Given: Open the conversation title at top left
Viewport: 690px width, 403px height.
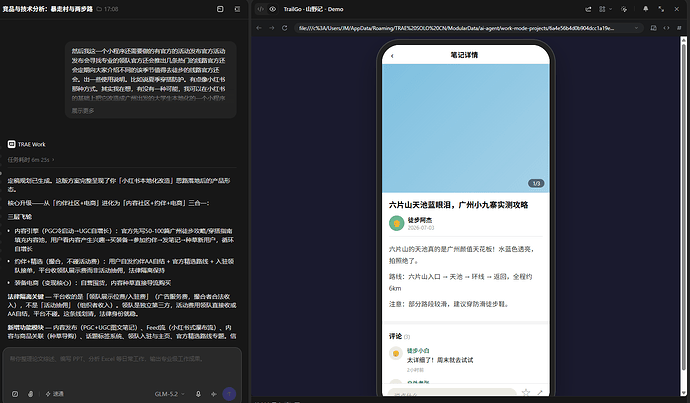Looking at the screenshot, I should tap(48, 9).
